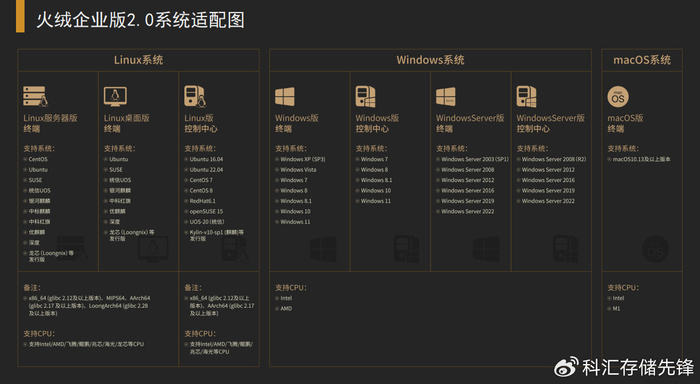Click the Windows版 终端 column title
This screenshot has width=700, height=384.
coord(297,123)
